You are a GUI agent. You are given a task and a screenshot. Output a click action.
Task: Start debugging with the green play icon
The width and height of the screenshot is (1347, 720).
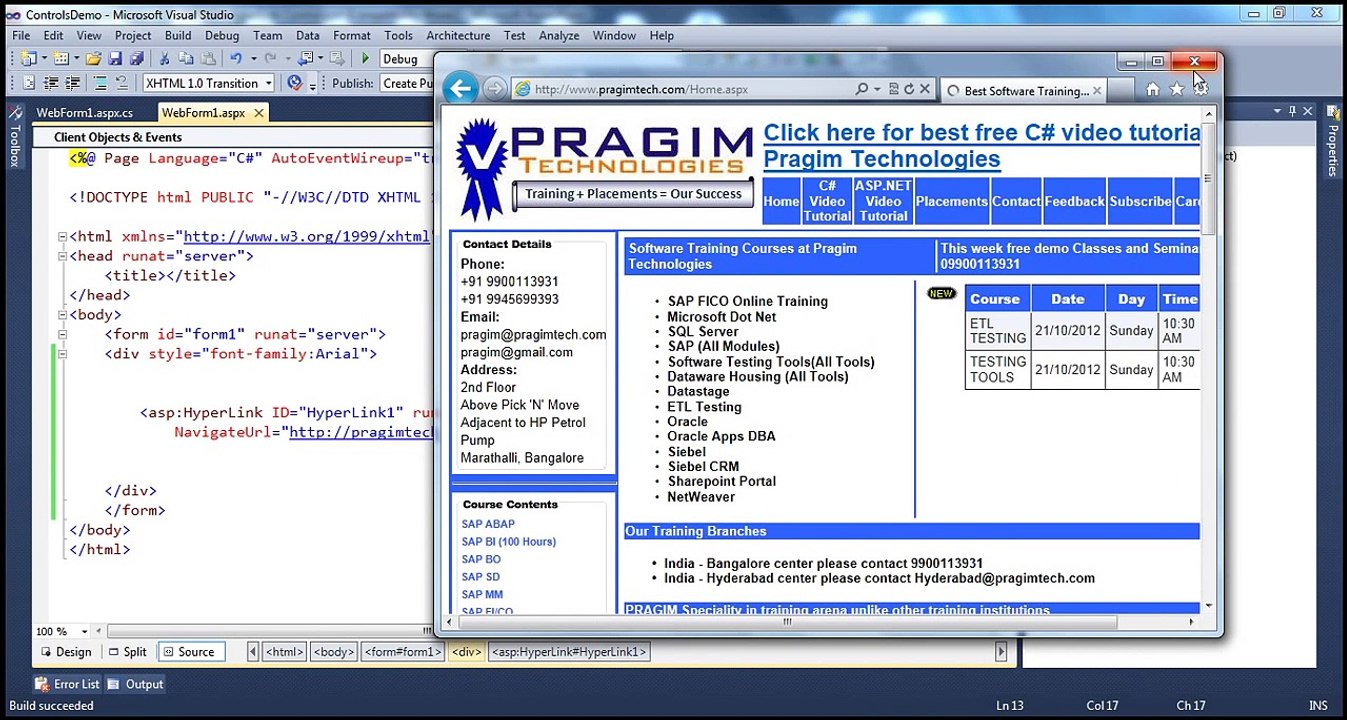[x=365, y=59]
